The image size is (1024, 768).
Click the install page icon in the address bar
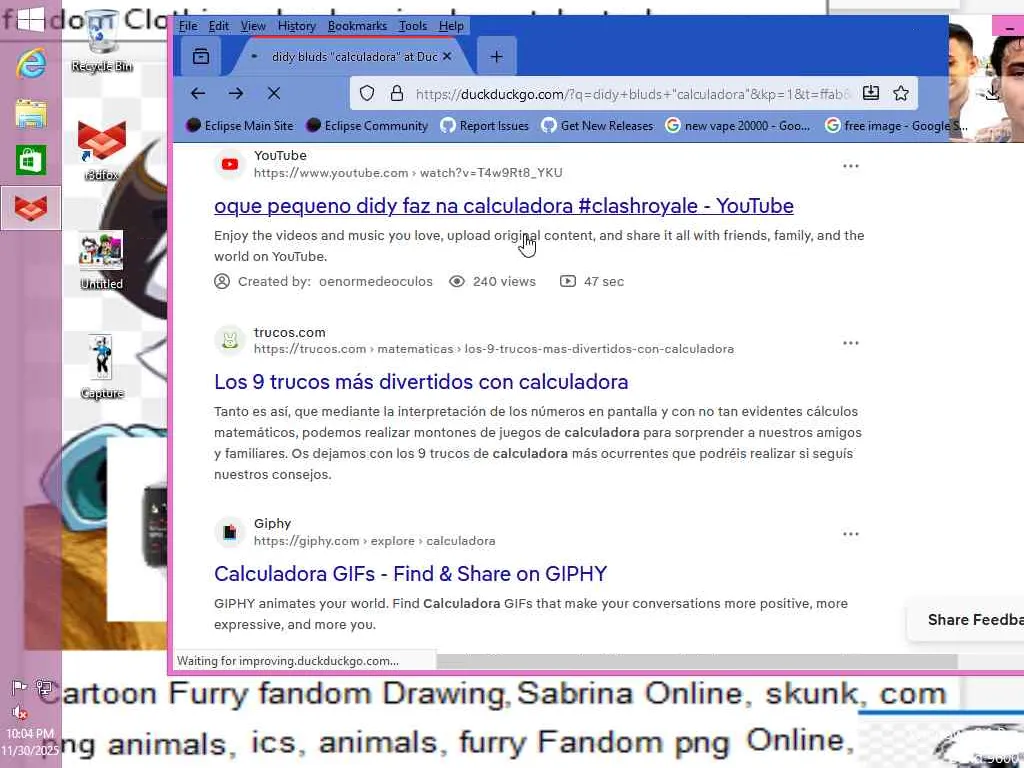(x=871, y=93)
